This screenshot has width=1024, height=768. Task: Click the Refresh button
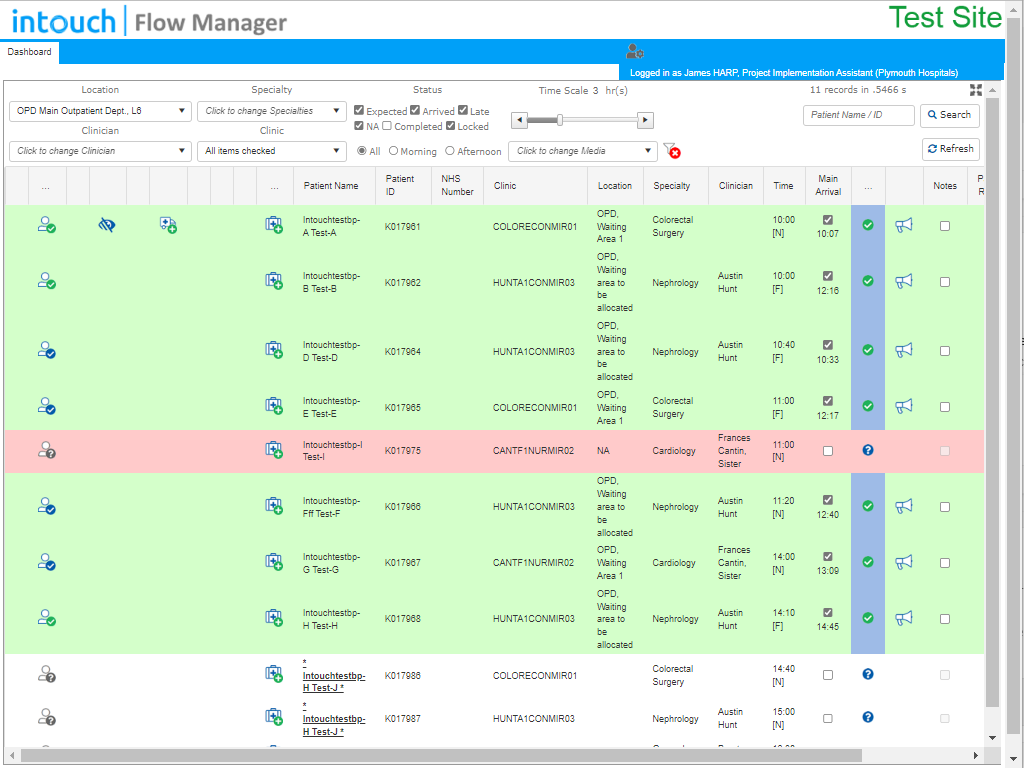[950, 149]
